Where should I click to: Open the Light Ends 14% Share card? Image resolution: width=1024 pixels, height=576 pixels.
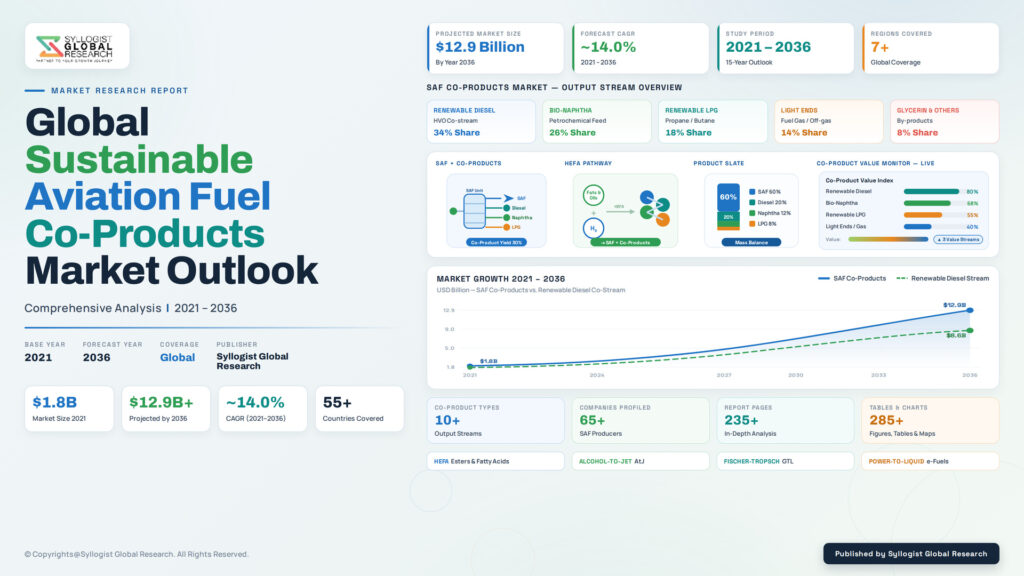tap(829, 121)
